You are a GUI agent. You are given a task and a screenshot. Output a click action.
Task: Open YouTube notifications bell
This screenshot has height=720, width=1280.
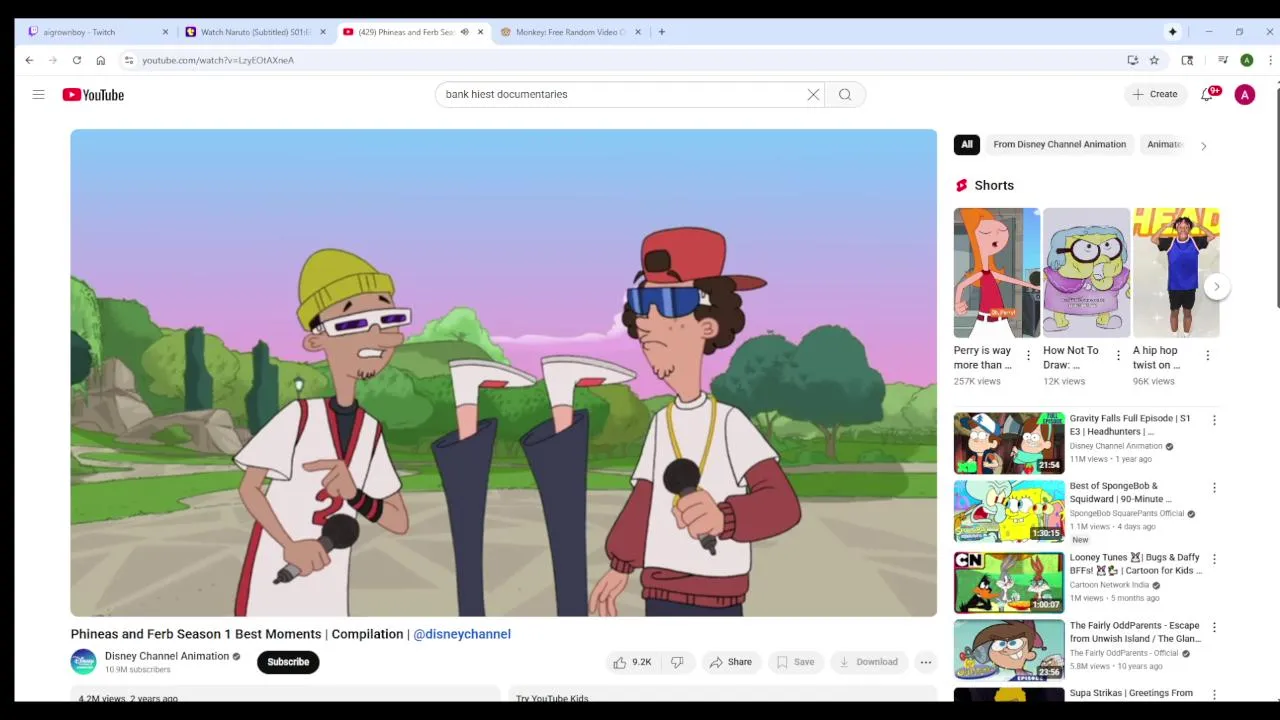[x=1207, y=94]
